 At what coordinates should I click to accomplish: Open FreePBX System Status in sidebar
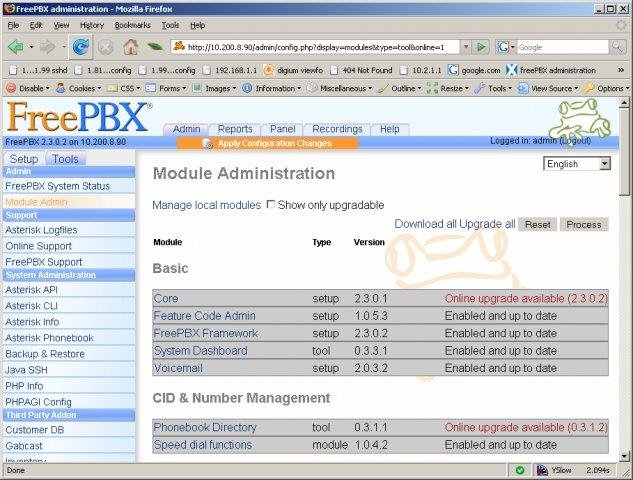57,186
